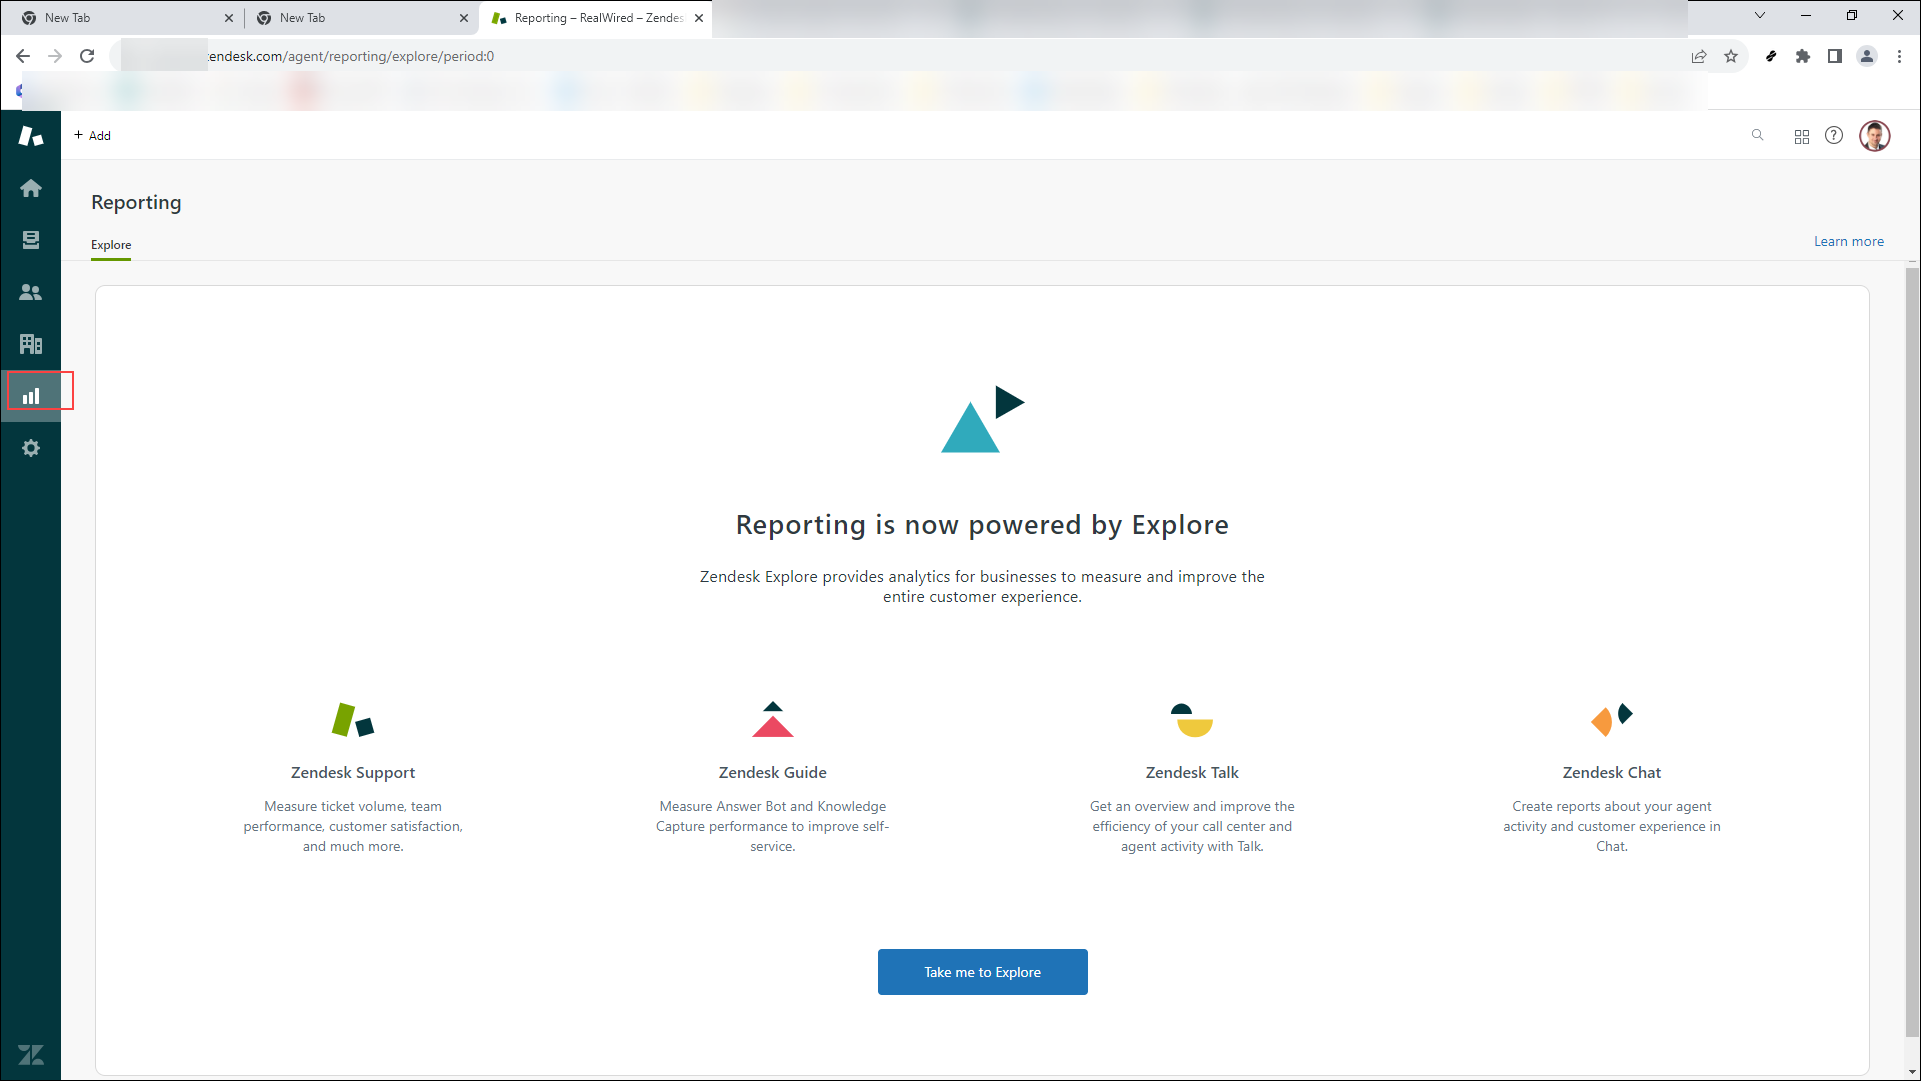Open the Views tickets icon in sidebar
1921x1081 pixels.
pos(31,240)
